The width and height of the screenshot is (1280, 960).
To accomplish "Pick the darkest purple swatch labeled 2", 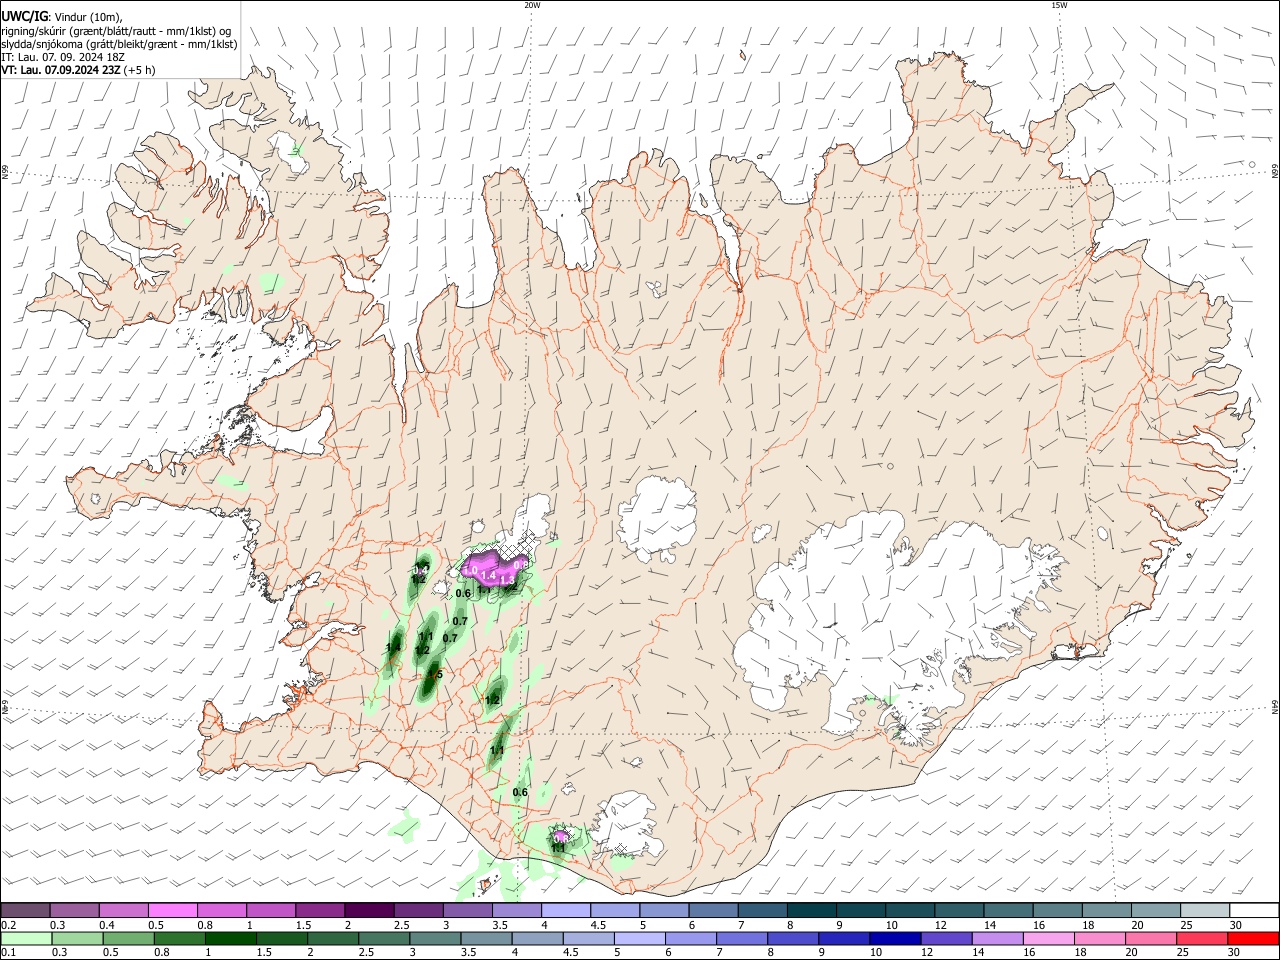I will coord(369,910).
